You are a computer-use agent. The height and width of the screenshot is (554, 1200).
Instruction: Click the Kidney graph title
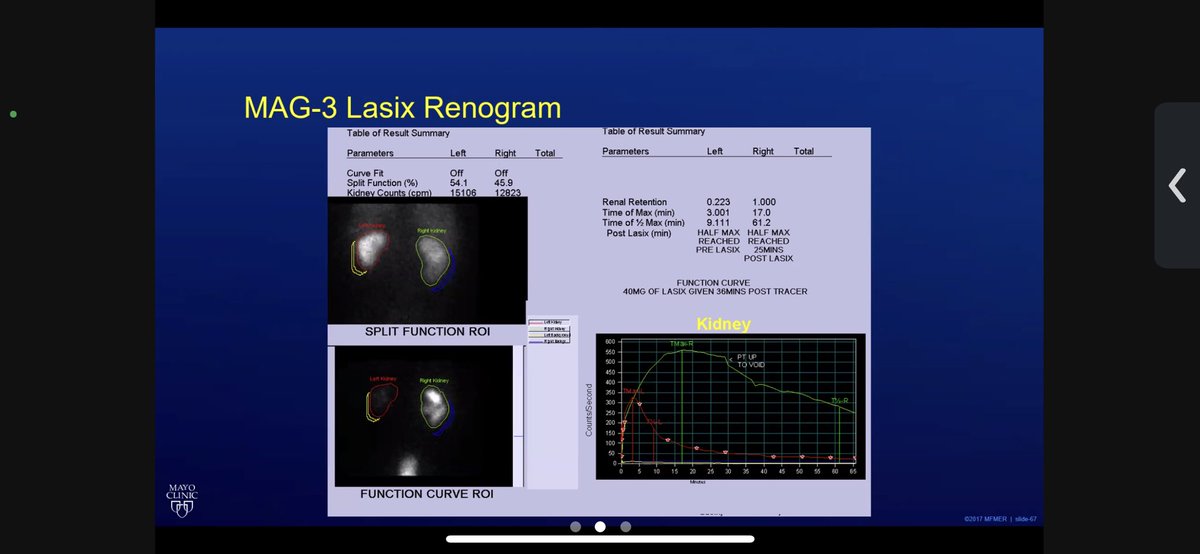coord(724,325)
